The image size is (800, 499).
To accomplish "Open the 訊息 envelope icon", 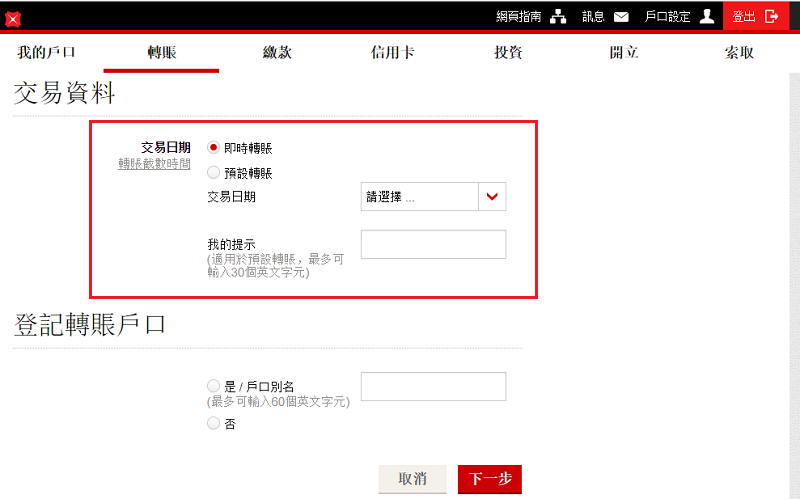I will [x=621, y=17].
